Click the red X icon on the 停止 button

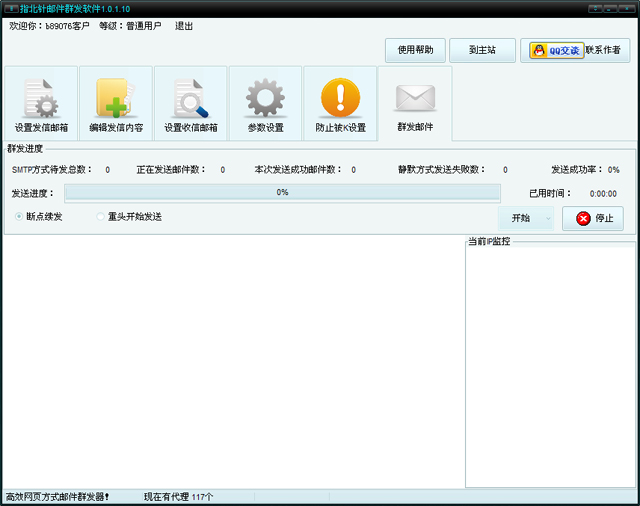pyautogui.click(x=583, y=218)
